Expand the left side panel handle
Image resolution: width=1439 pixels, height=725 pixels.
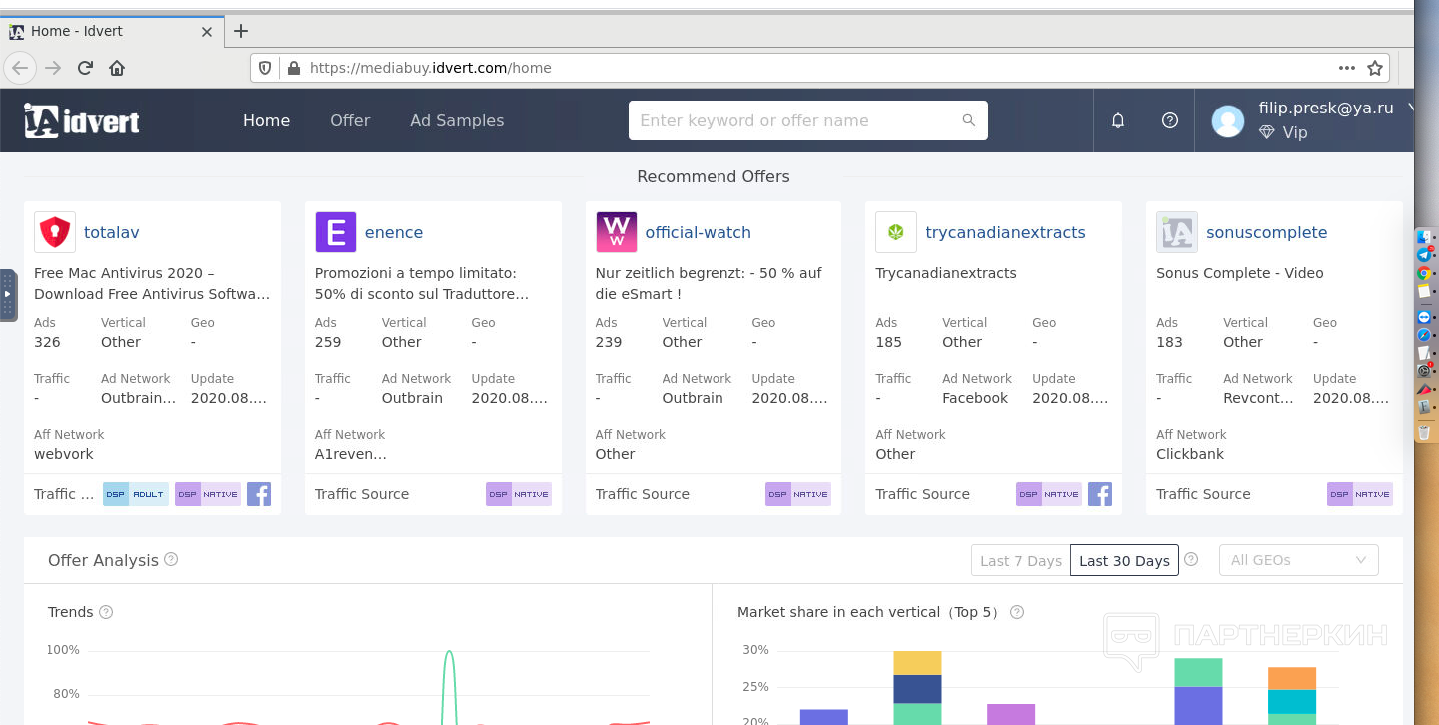coord(8,295)
